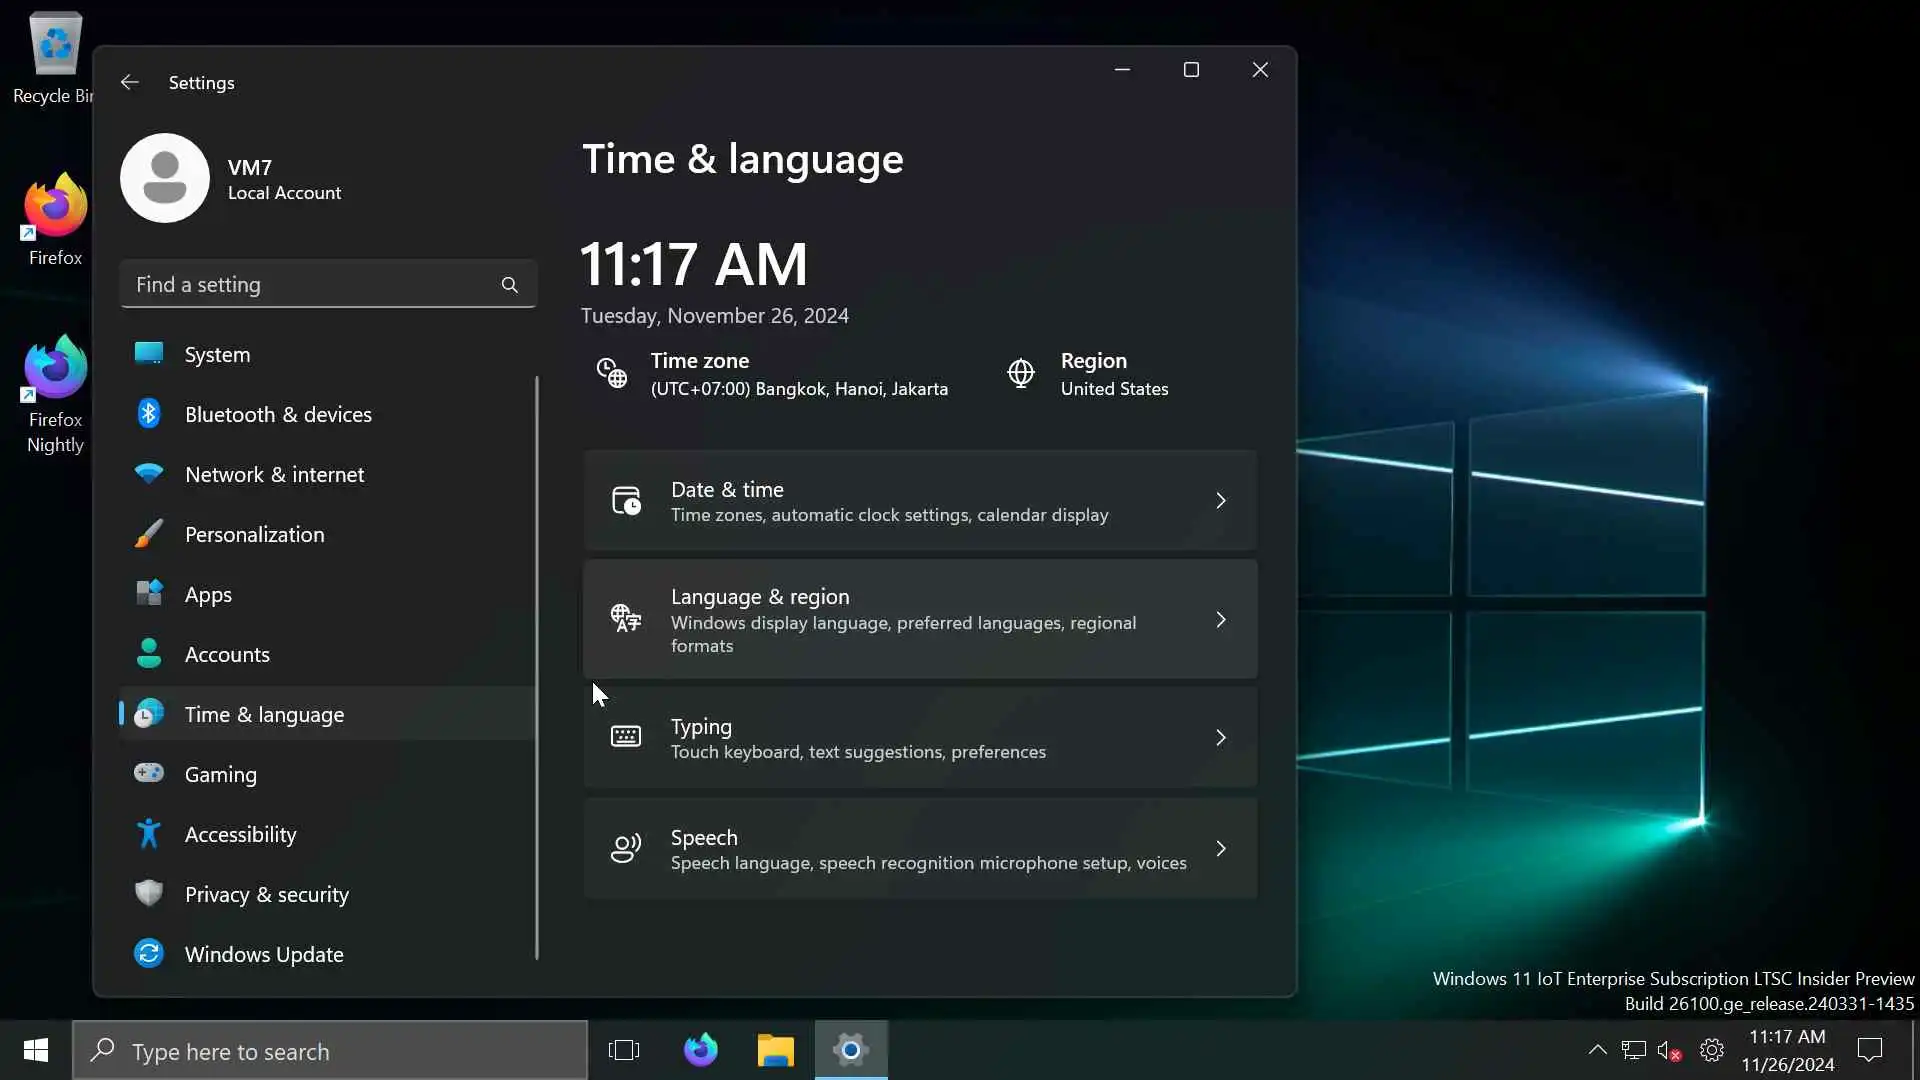Expand the Typing row chevron

[1220, 738]
